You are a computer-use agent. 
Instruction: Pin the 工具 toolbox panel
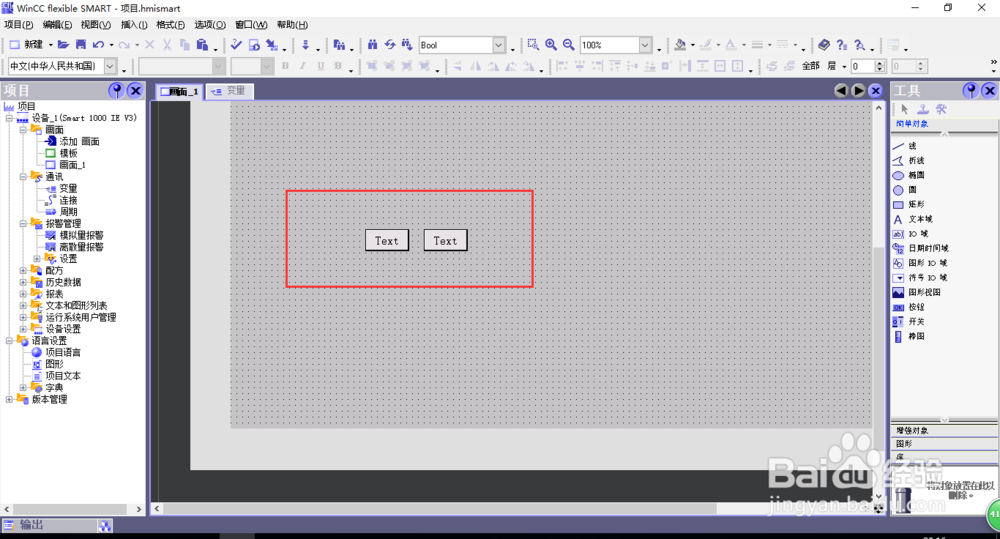click(x=971, y=91)
